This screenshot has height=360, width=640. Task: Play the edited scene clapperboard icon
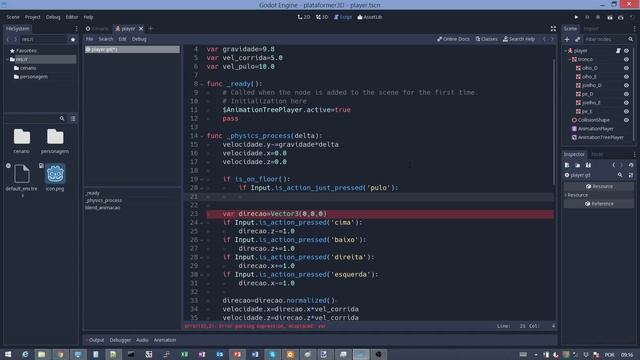tap(610, 17)
